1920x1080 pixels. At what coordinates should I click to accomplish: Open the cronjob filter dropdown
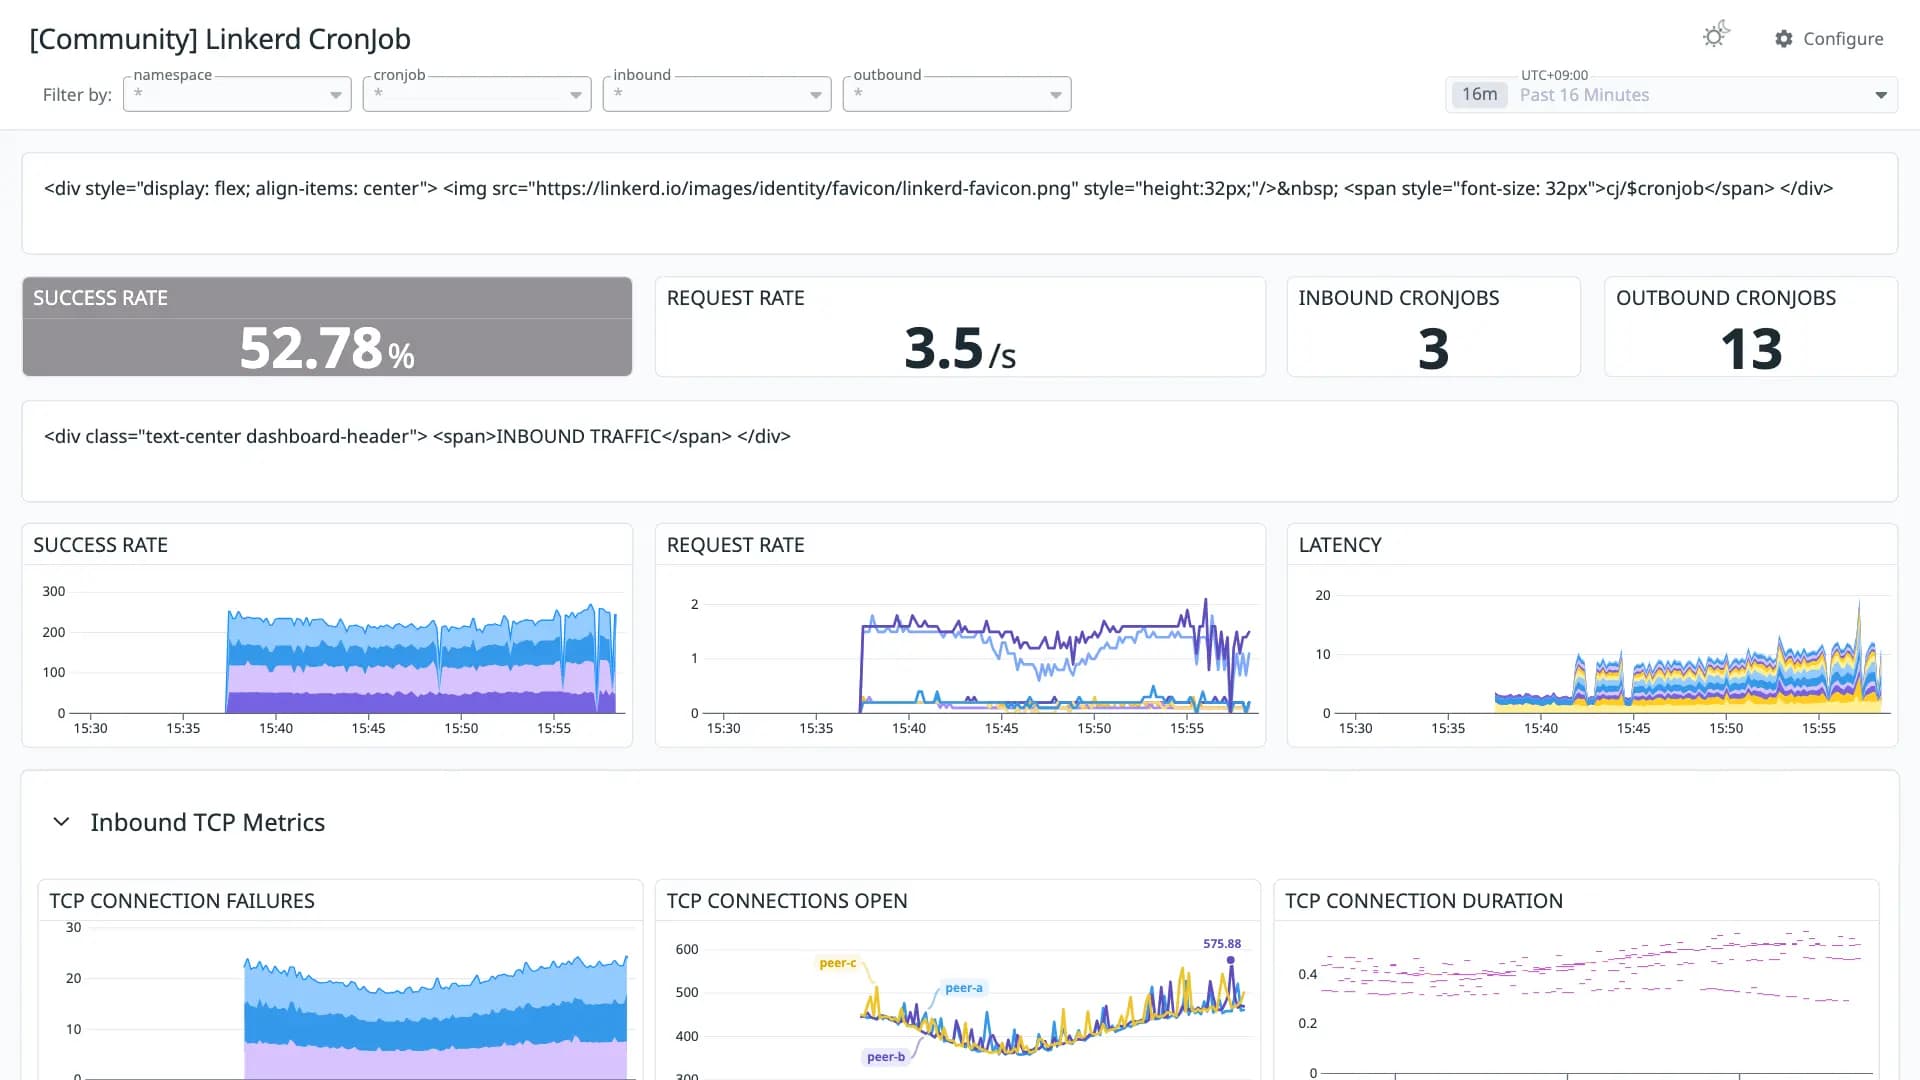tap(477, 94)
